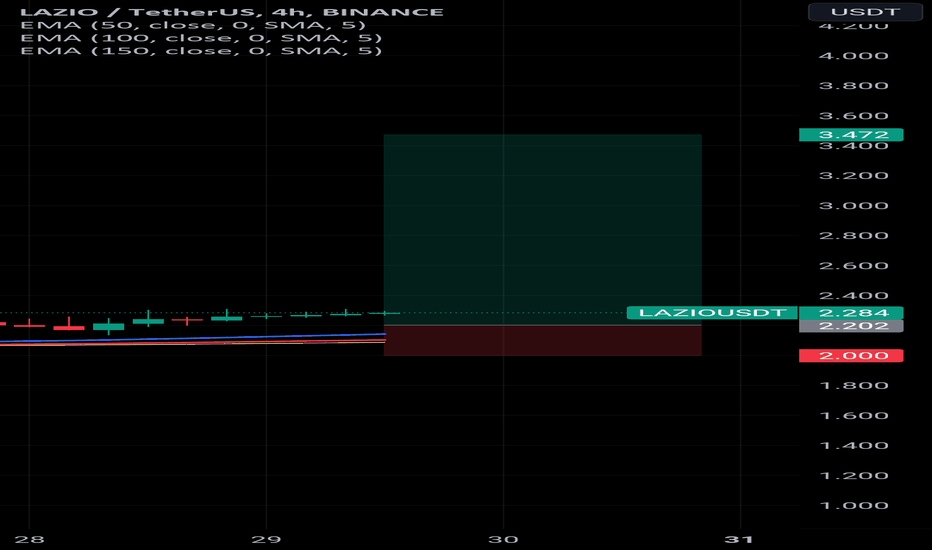Viewport: 932px width, 550px height.
Task: Click the 2.284 current price label
Action: pos(851,313)
